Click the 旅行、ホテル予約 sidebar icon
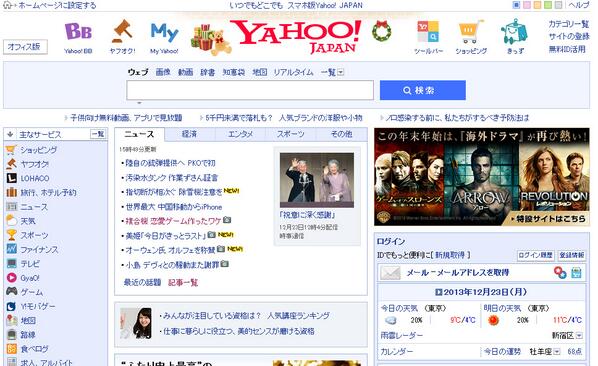598x366 pixels. coord(11,192)
